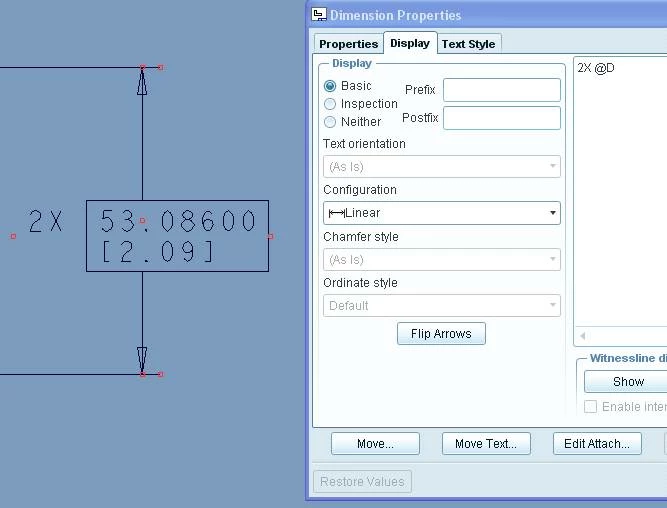Switch to the Properties tab
667x508 pixels.
pyautogui.click(x=348, y=44)
